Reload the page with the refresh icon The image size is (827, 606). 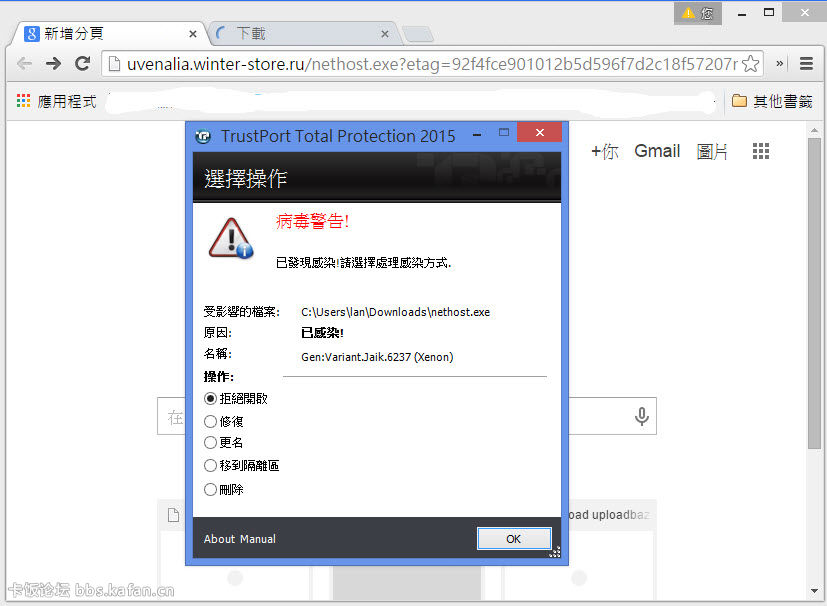[x=82, y=64]
